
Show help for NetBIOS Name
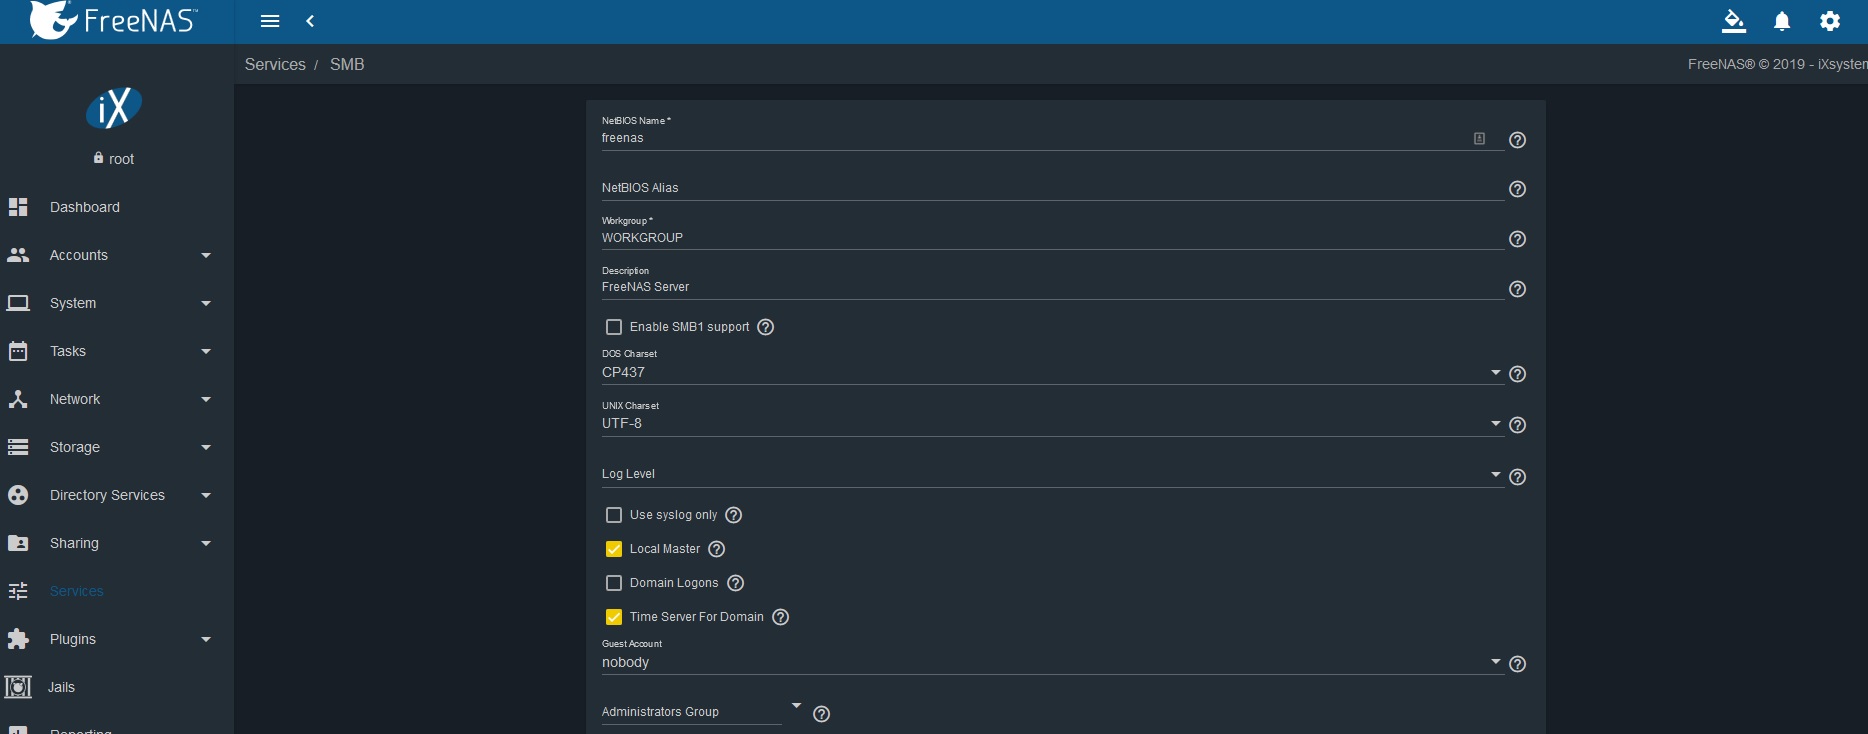(x=1517, y=140)
